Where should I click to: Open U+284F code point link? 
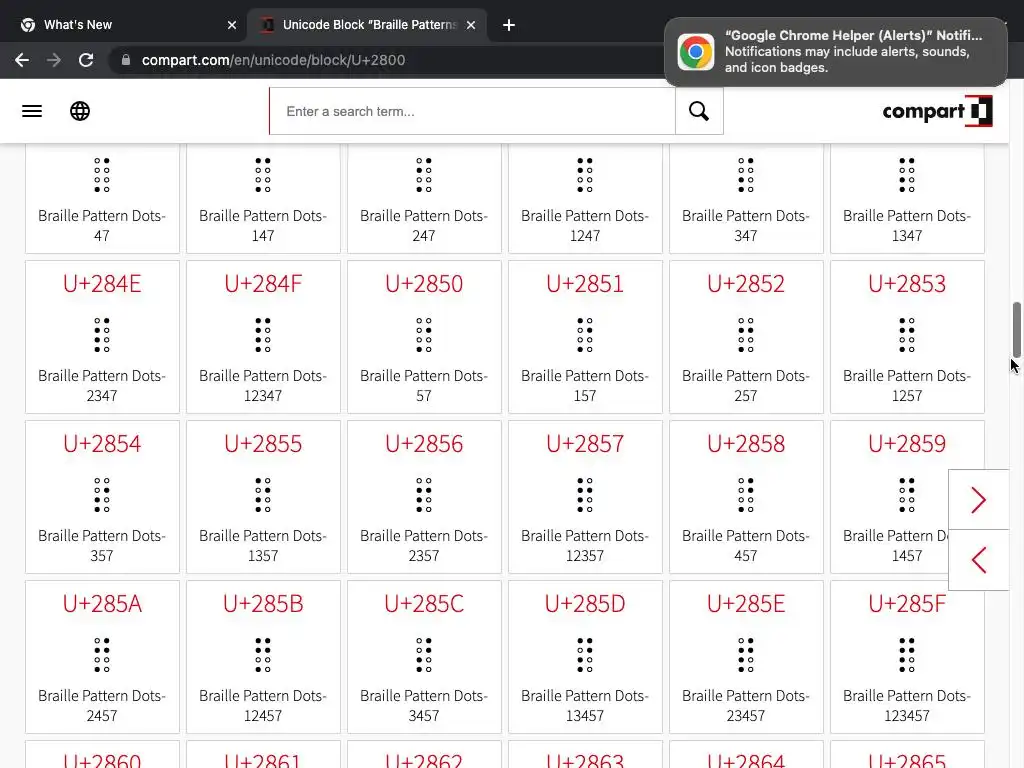click(x=263, y=284)
